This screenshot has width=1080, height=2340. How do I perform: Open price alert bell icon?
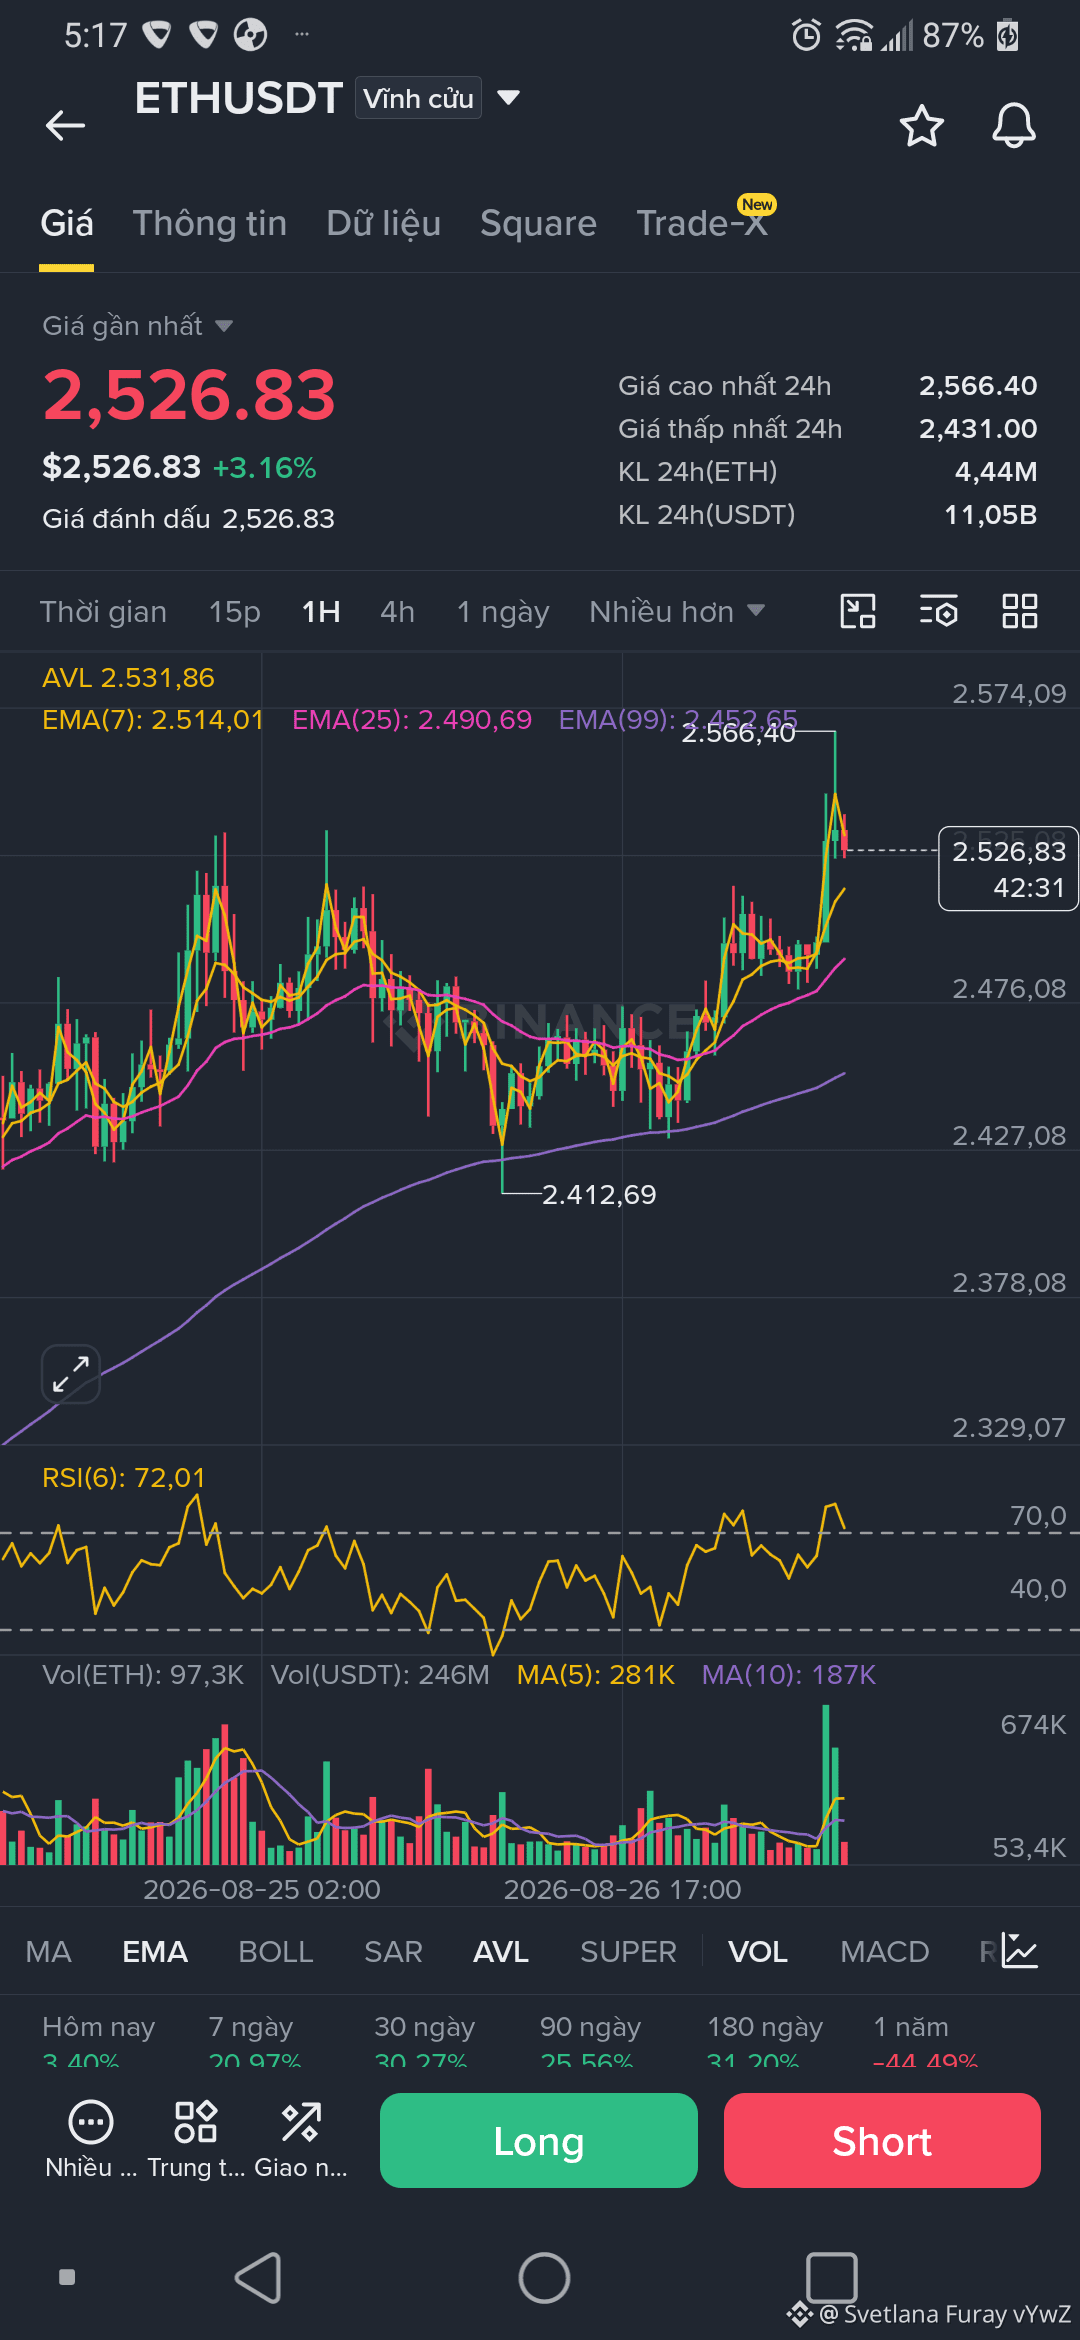pos(1013,125)
